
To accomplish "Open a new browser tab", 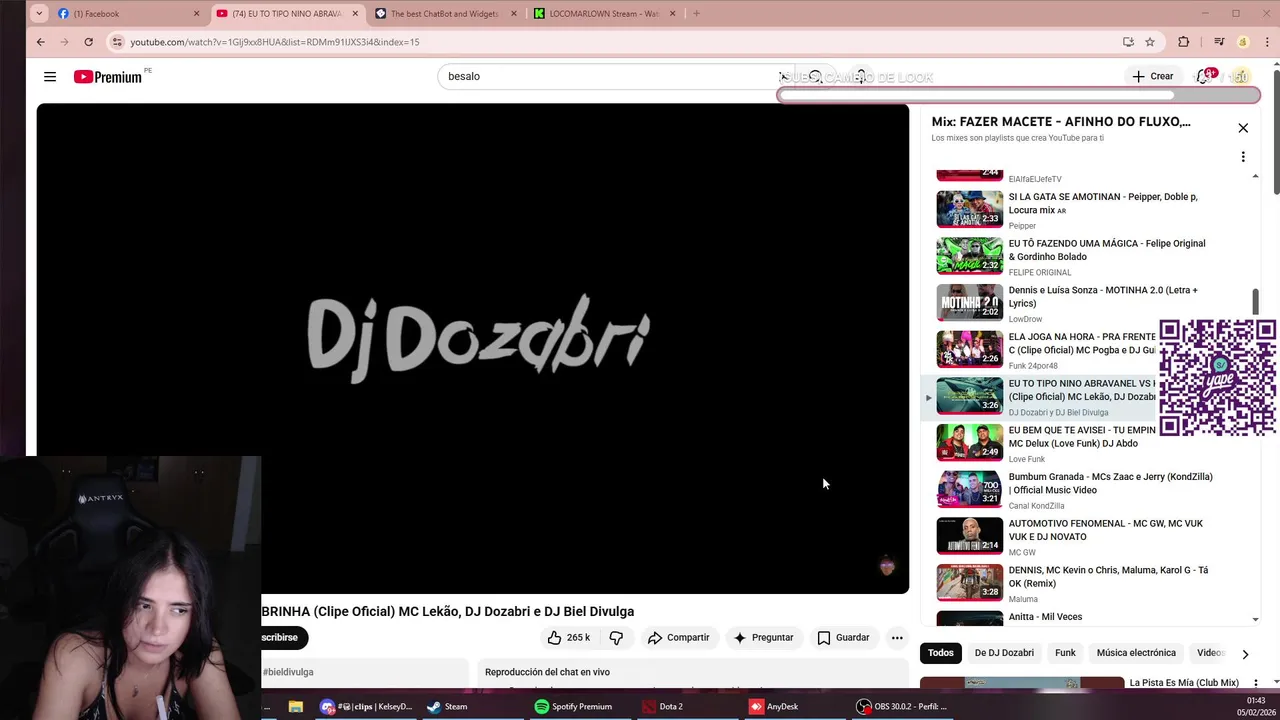I will pos(696,14).
